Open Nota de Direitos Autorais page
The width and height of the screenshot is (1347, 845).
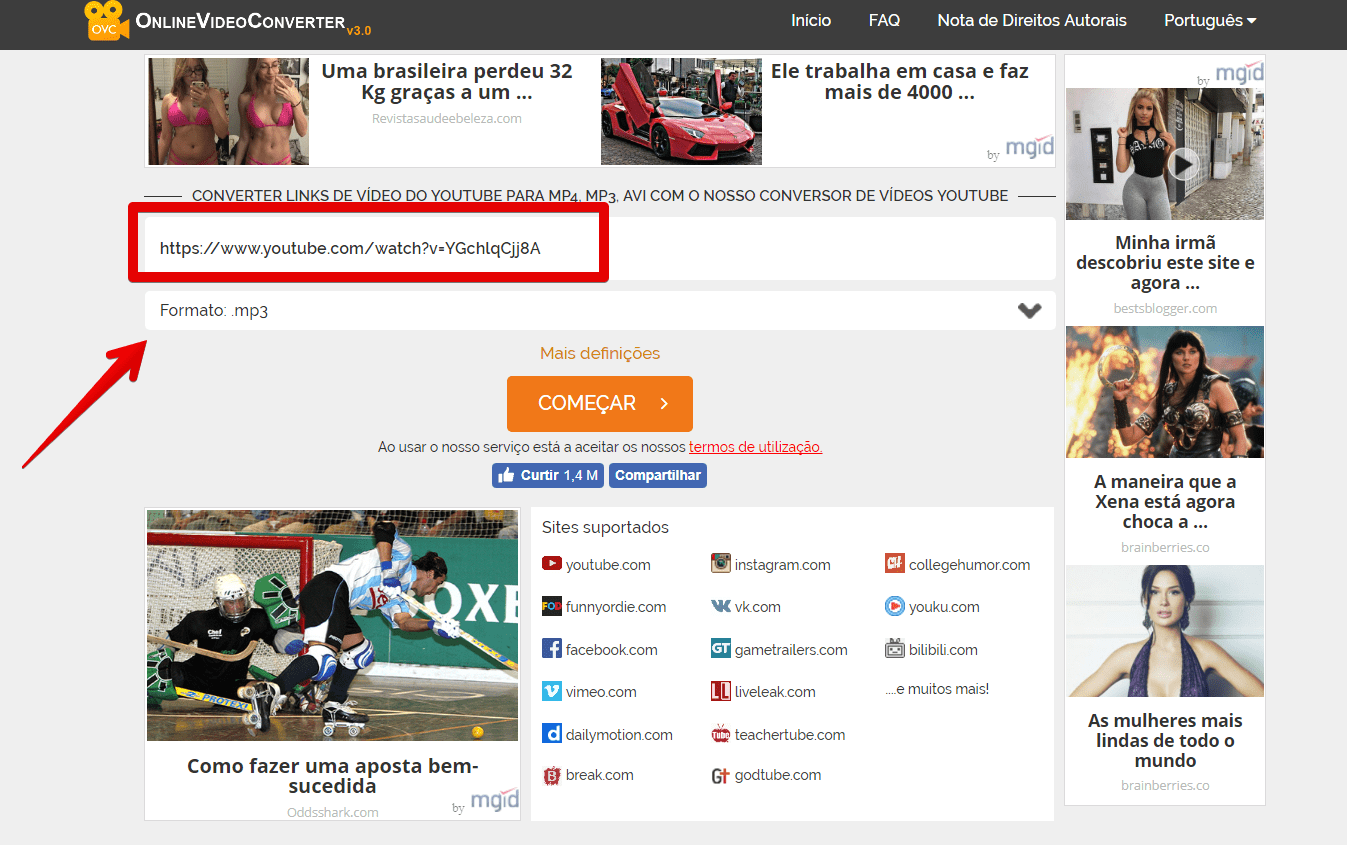tap(1032, 20)
